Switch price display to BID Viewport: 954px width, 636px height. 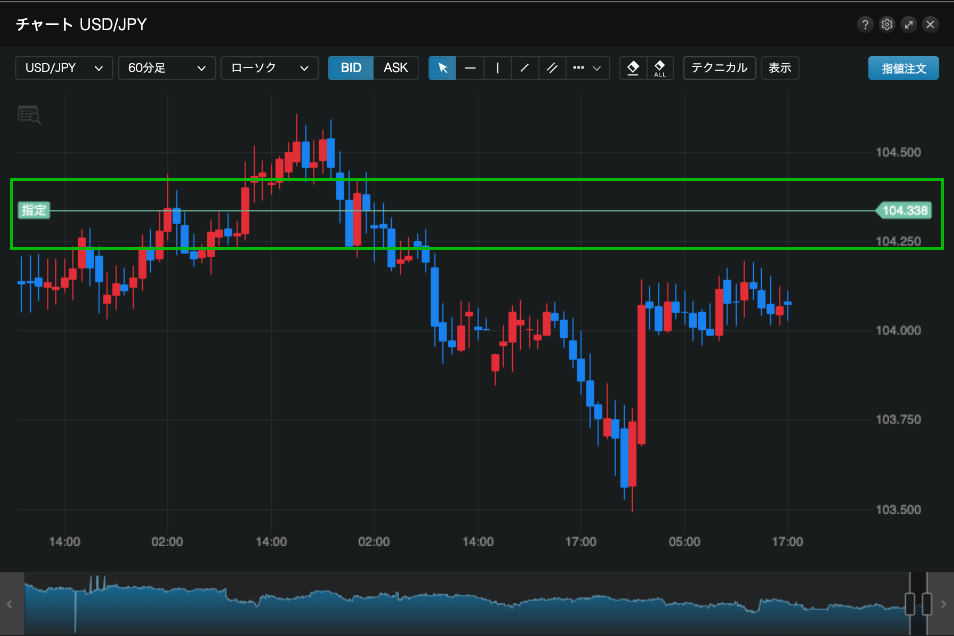tap(351, 68)
